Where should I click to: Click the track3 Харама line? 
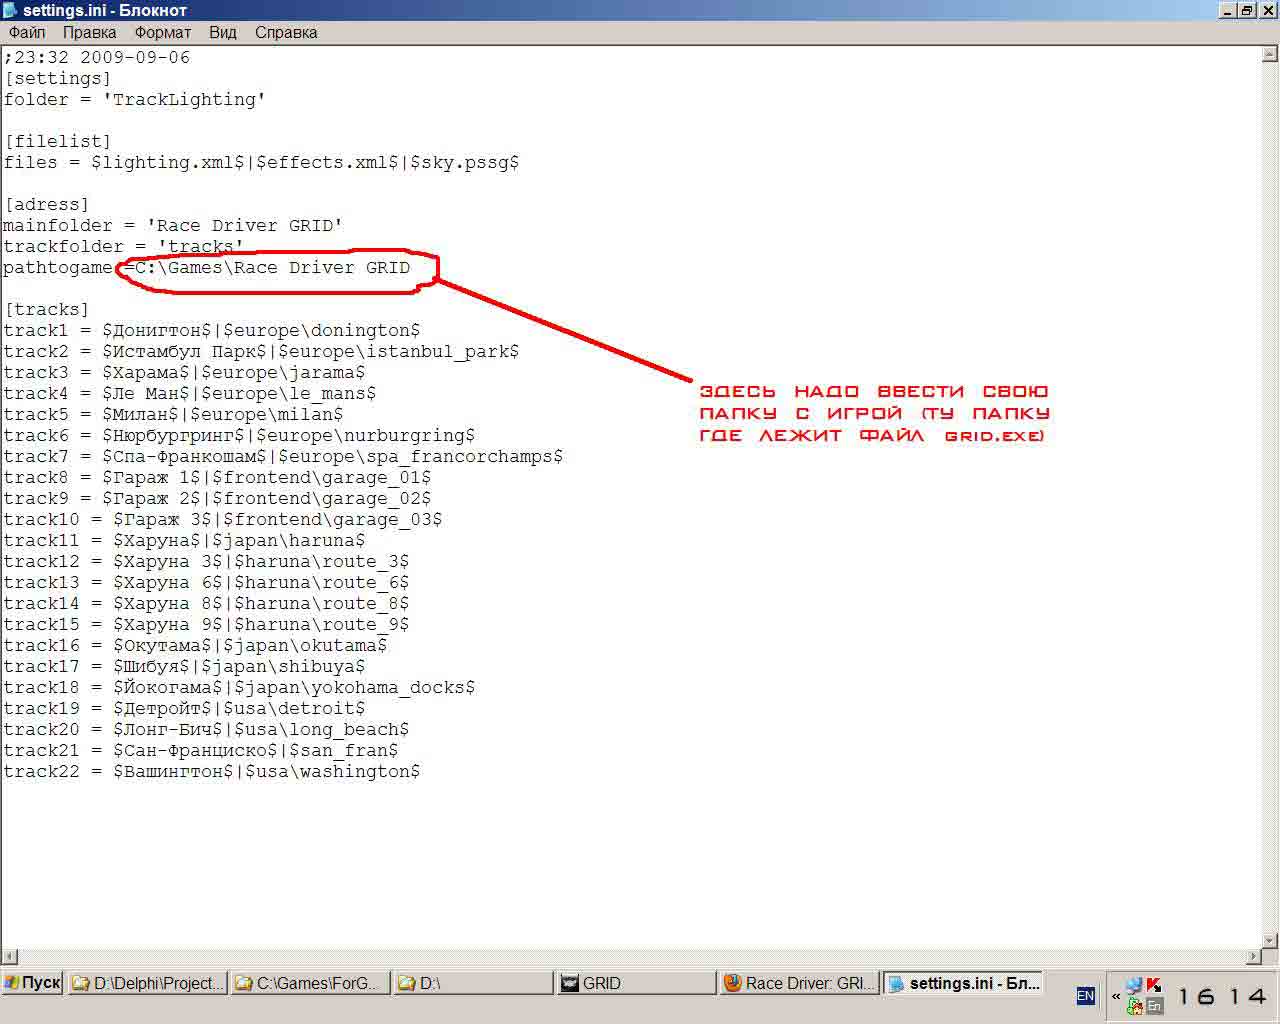[x=184, y=372]
